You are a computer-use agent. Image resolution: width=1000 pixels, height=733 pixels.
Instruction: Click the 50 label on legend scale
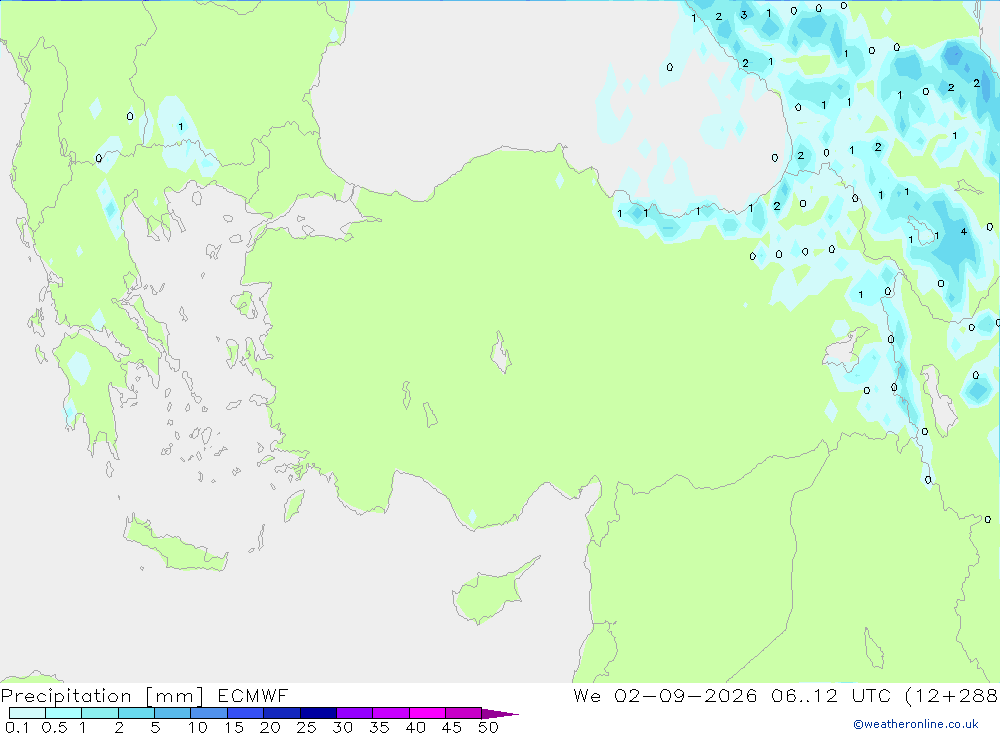click(x=488, y=727)
